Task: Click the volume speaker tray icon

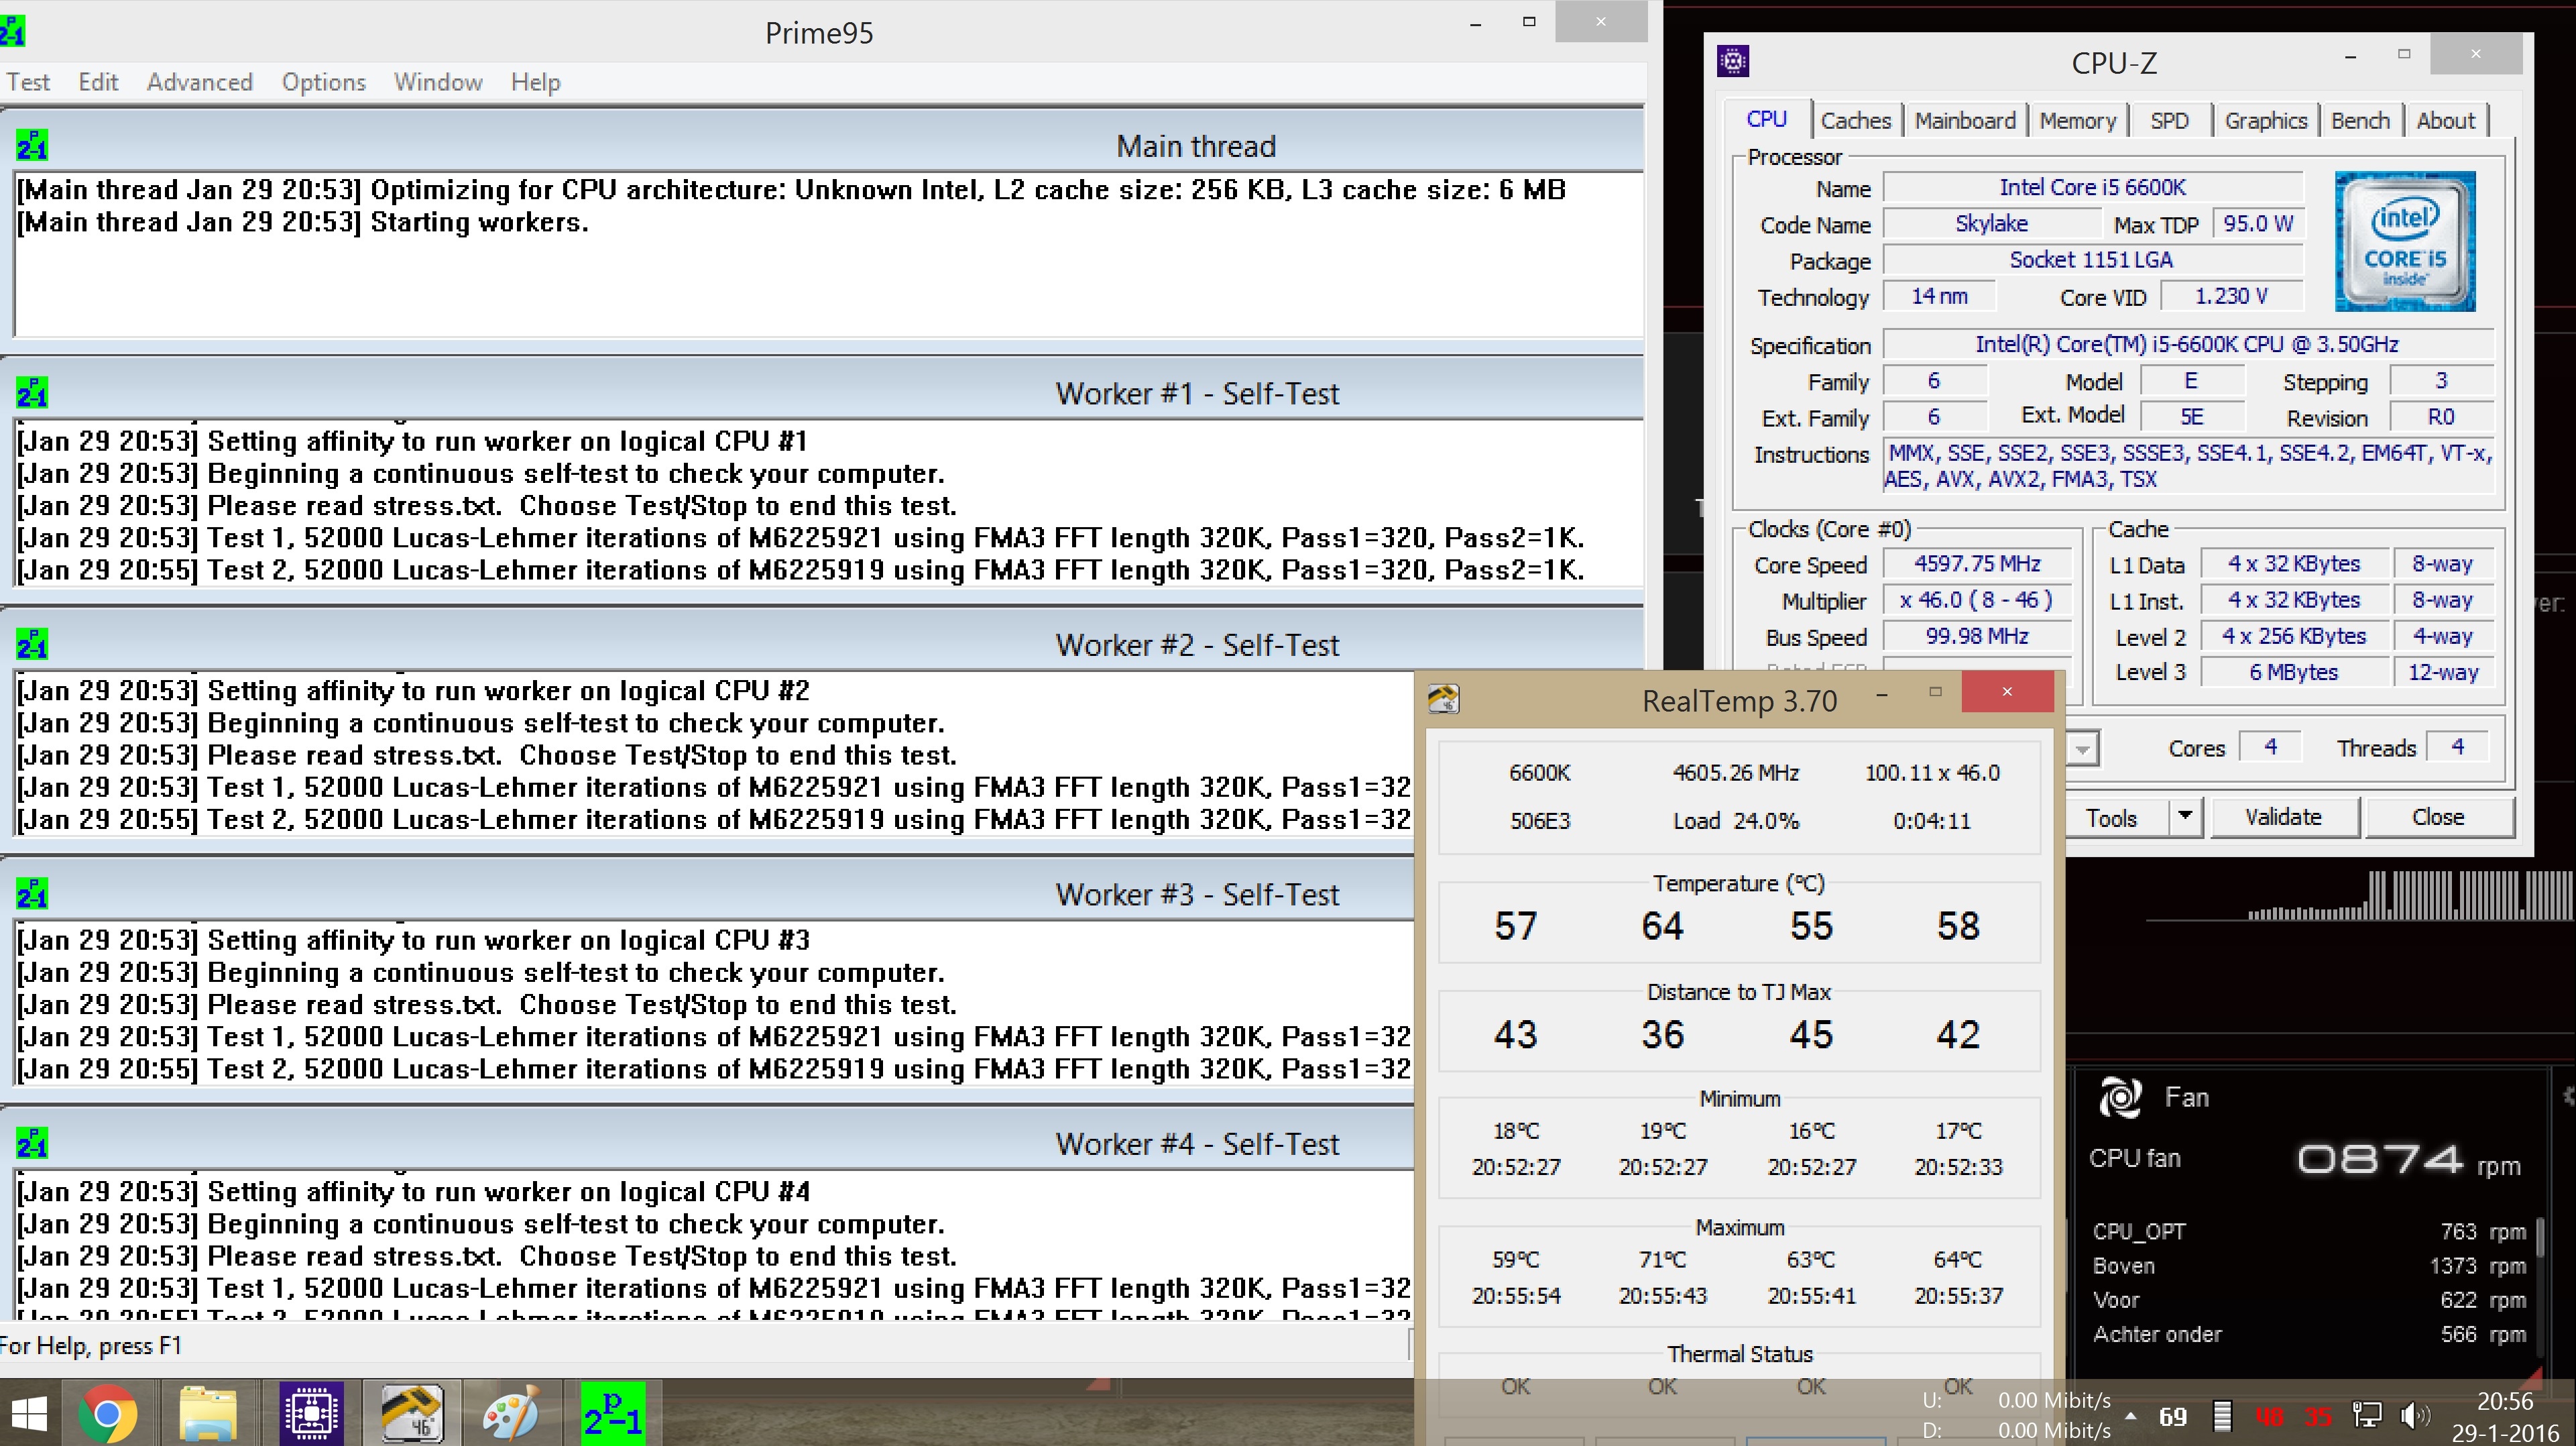Action: tap(2414, 1416)
